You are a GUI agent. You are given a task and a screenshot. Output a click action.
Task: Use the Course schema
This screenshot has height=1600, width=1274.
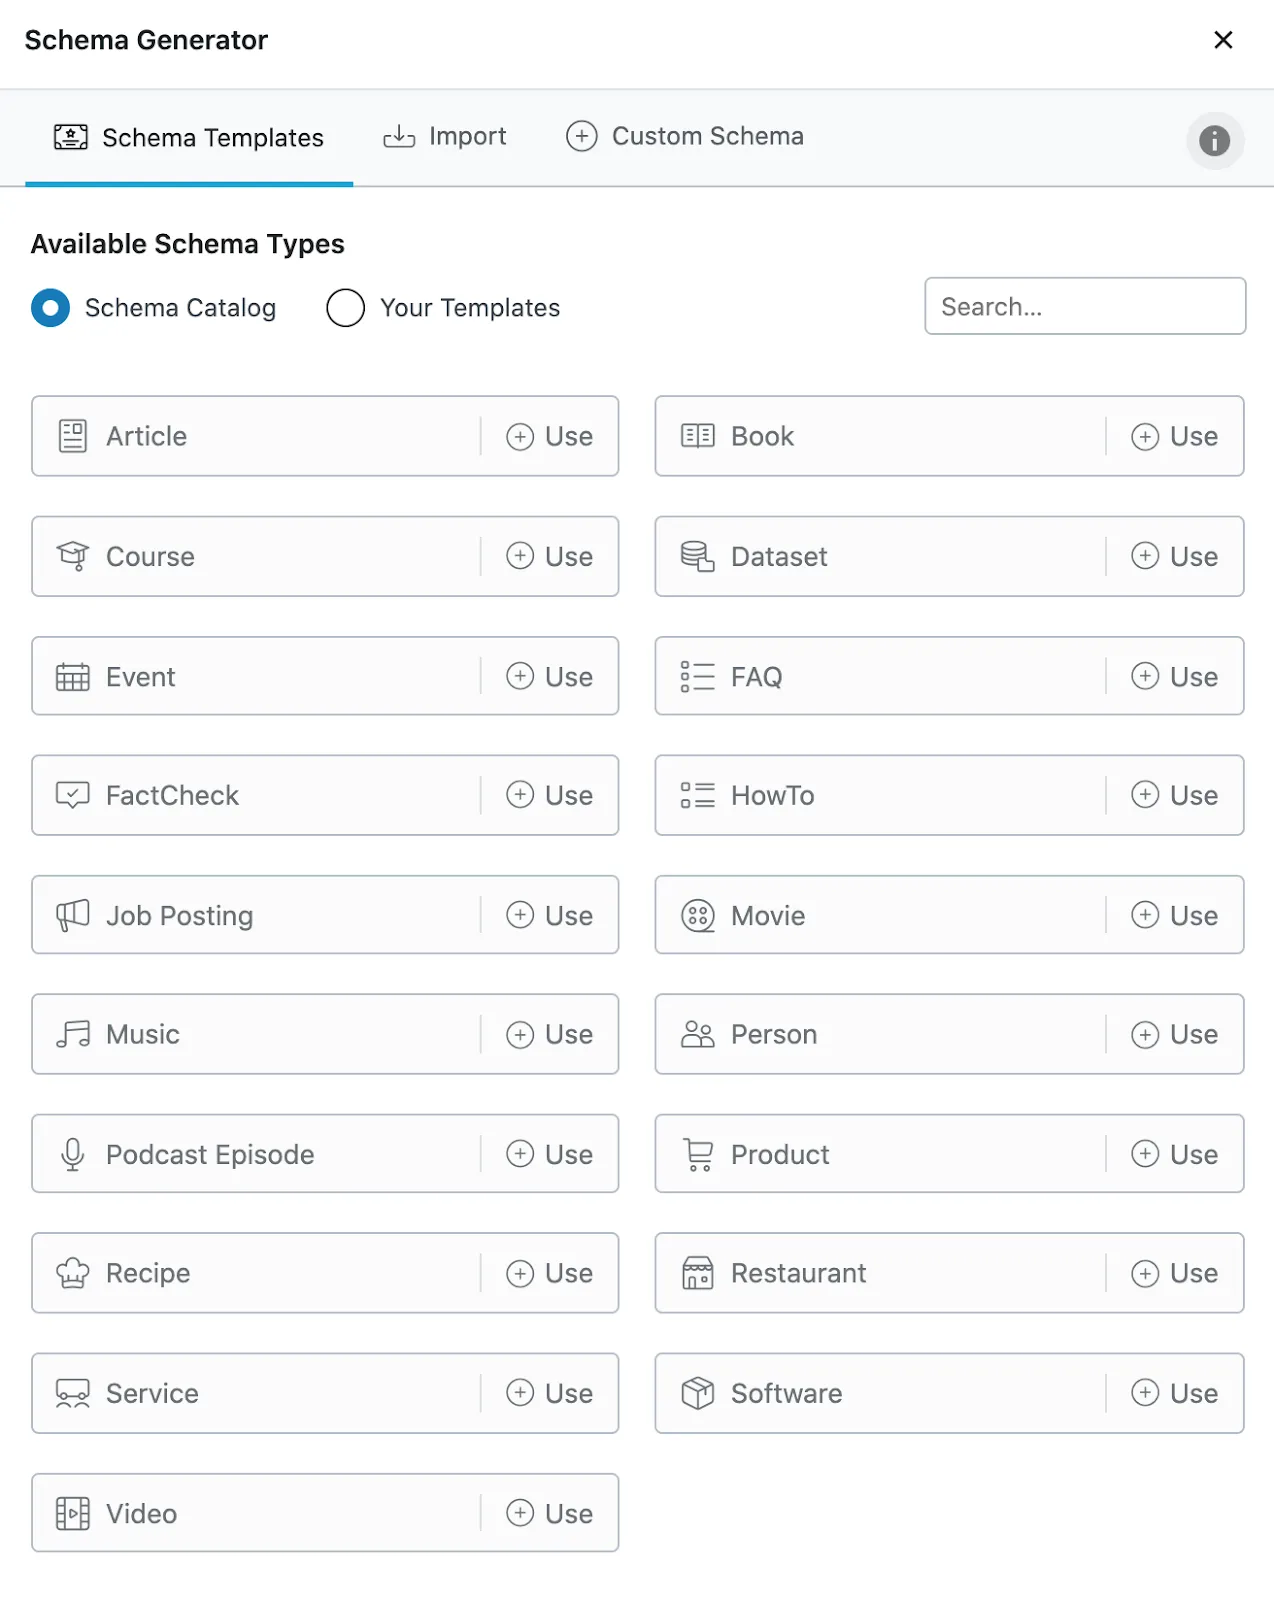pyautogui.click(x=549, y=556)
